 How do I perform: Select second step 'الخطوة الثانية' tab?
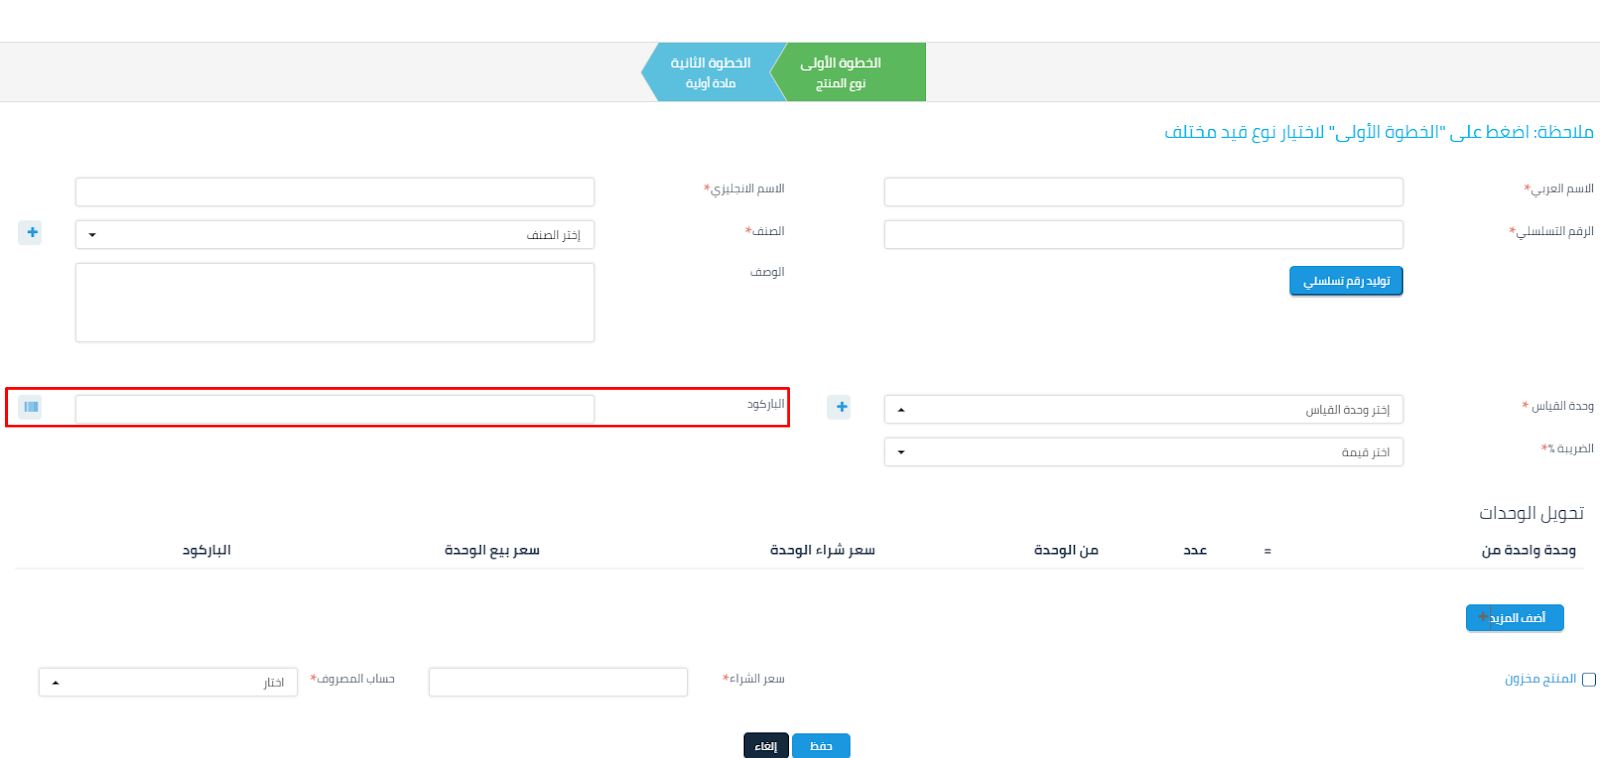pyautogui.click(x=709, y=72)
